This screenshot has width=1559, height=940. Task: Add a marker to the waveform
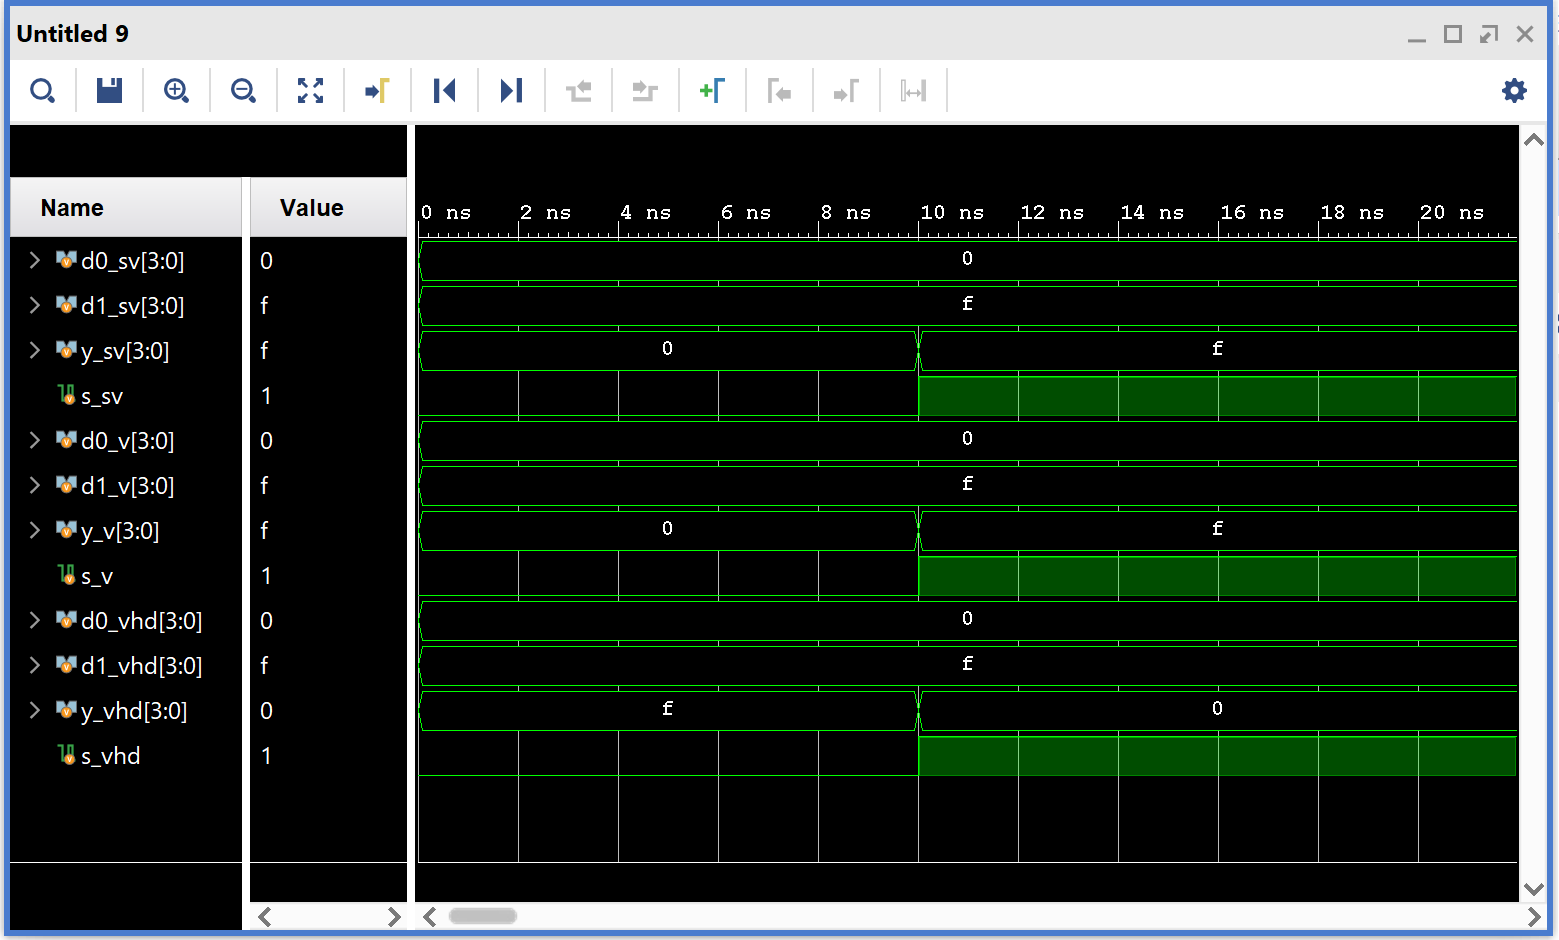[x=712, y=91]
